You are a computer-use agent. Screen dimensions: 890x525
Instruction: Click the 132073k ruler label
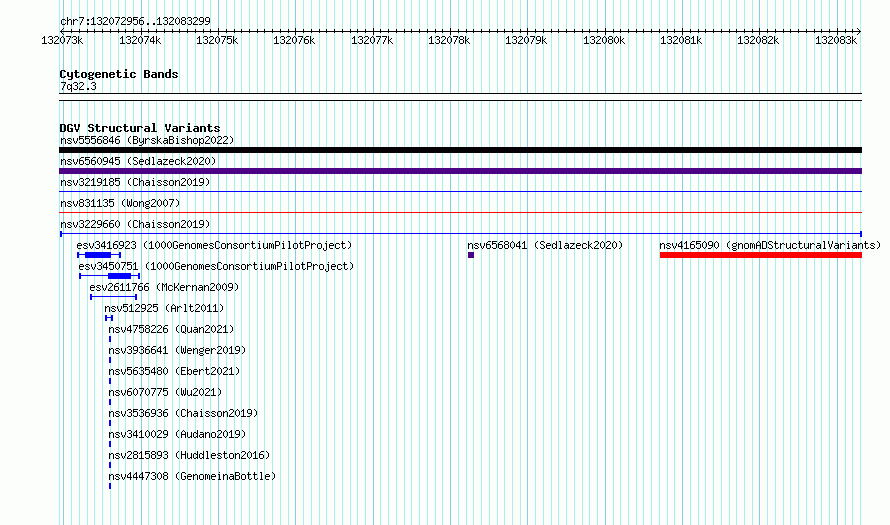tap(62, 40)
